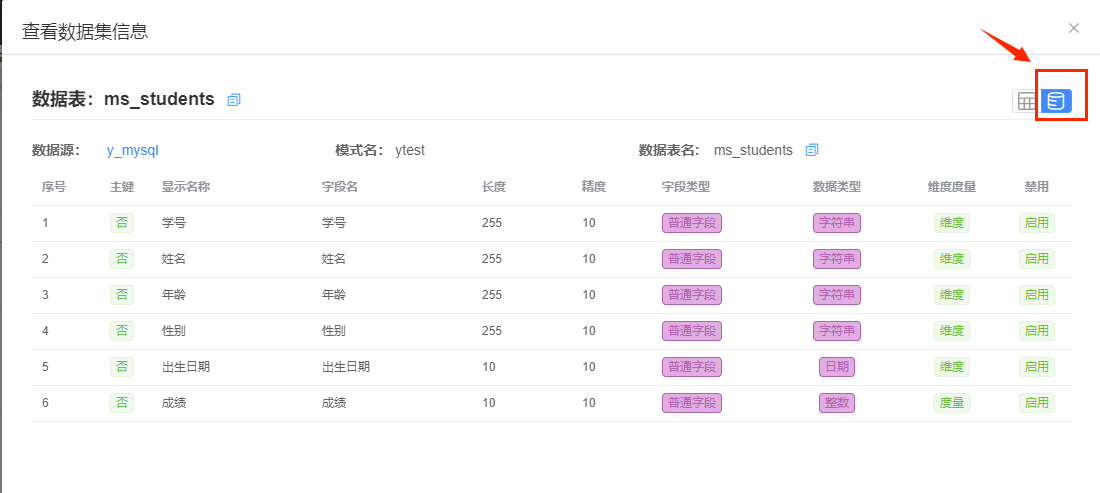Screen dimensions: 1100x493
Task: Click the 显示名称 column header
Action: click(186, 187)
